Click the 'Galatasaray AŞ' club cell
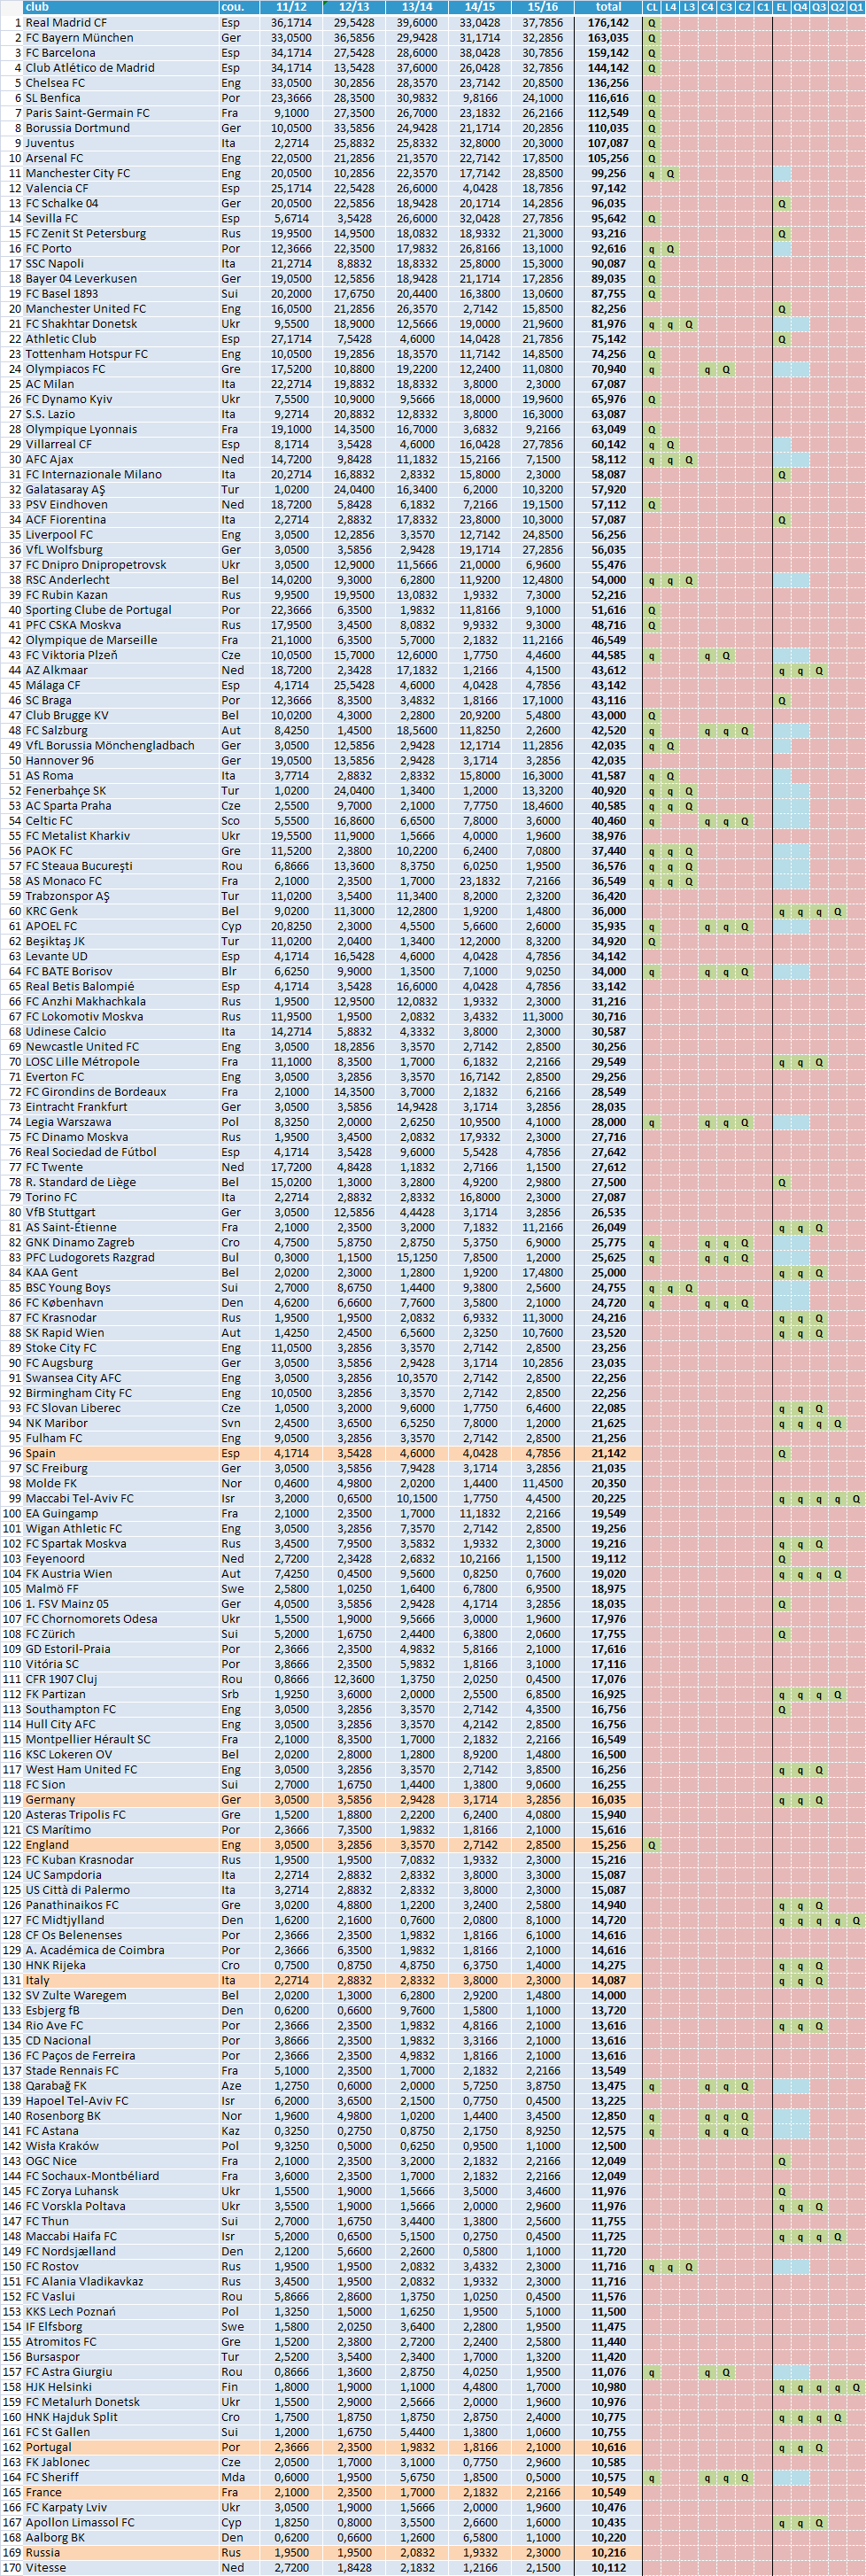Screen dimensions: 866x2576 [x=120, y=490]
